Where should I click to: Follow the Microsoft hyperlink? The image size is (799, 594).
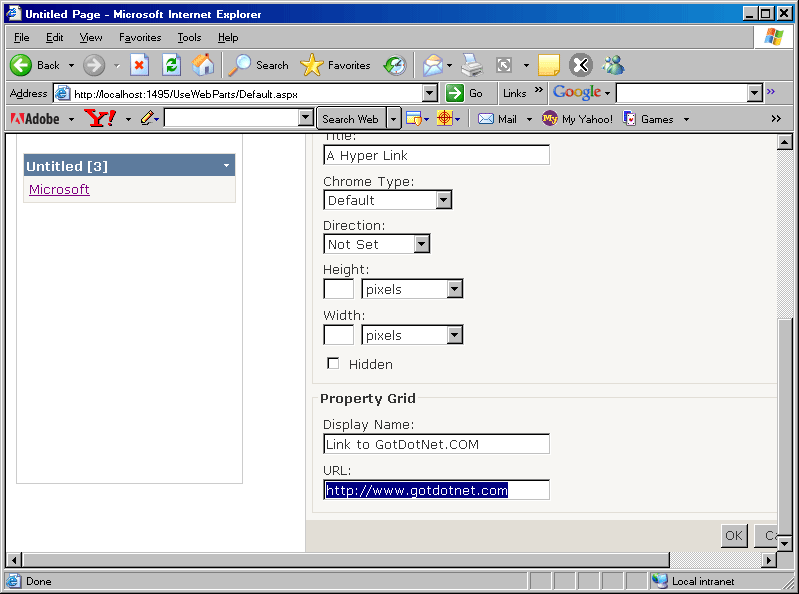tap(59, 189)
